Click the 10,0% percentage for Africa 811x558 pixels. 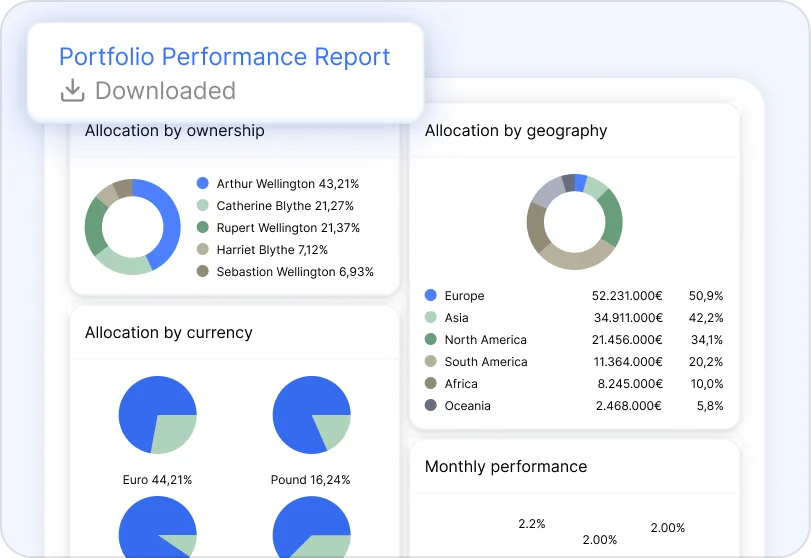point(707,384)
